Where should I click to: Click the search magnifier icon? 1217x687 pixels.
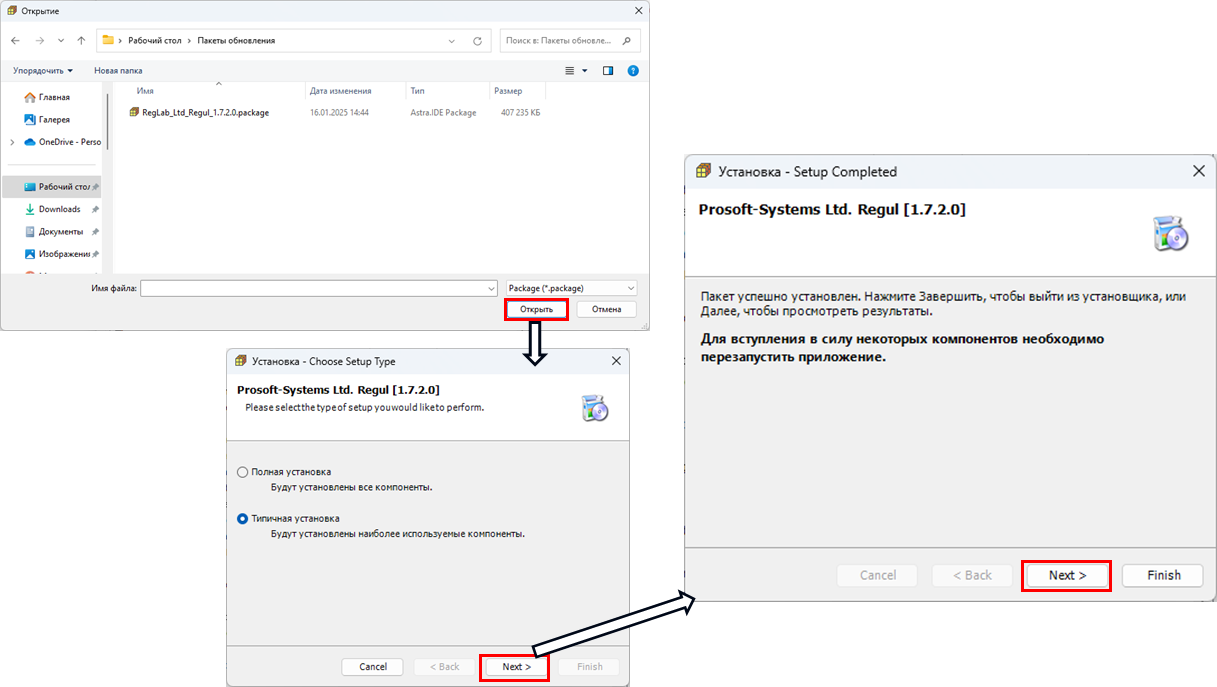[x=627, y=41]
